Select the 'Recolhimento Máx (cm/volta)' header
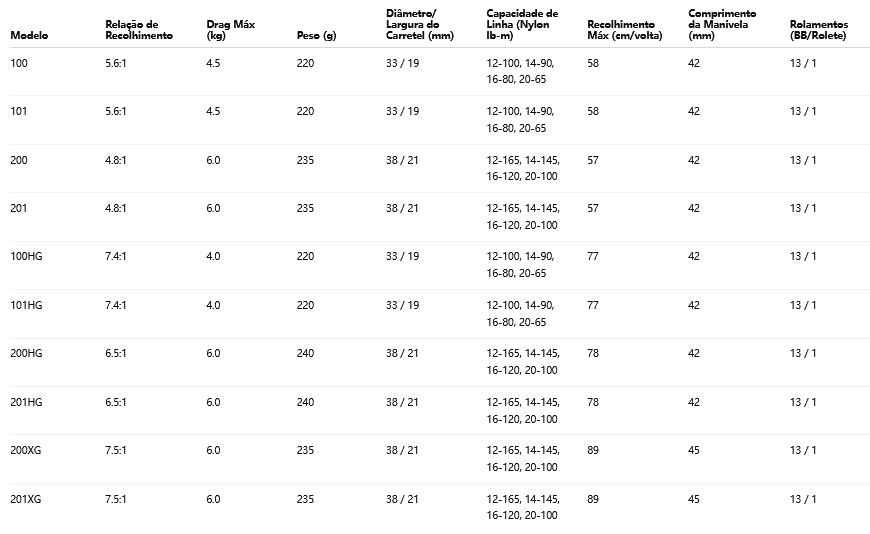The height and width of the screenshot is (534, 870). tap(621, 29)
